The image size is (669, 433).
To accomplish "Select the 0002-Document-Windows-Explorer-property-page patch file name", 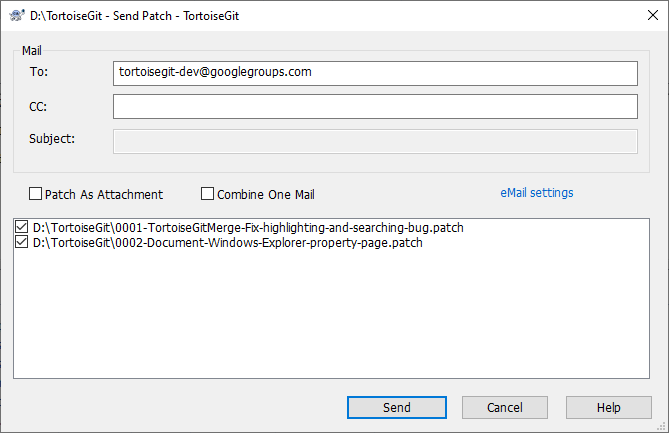I will coord(227,243).
